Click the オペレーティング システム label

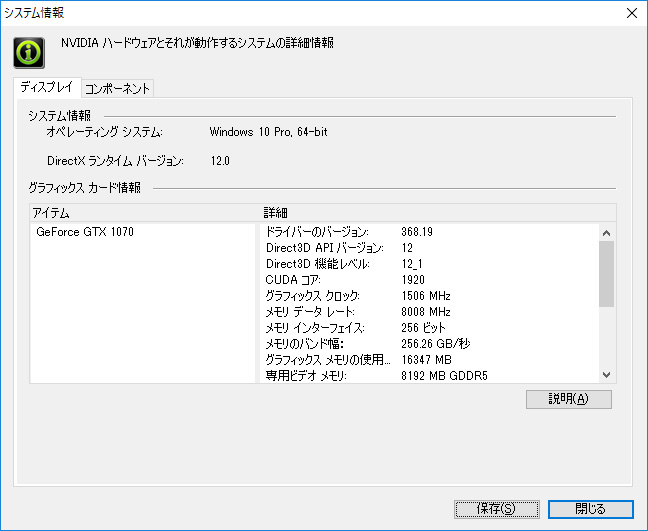coord(104,132)
